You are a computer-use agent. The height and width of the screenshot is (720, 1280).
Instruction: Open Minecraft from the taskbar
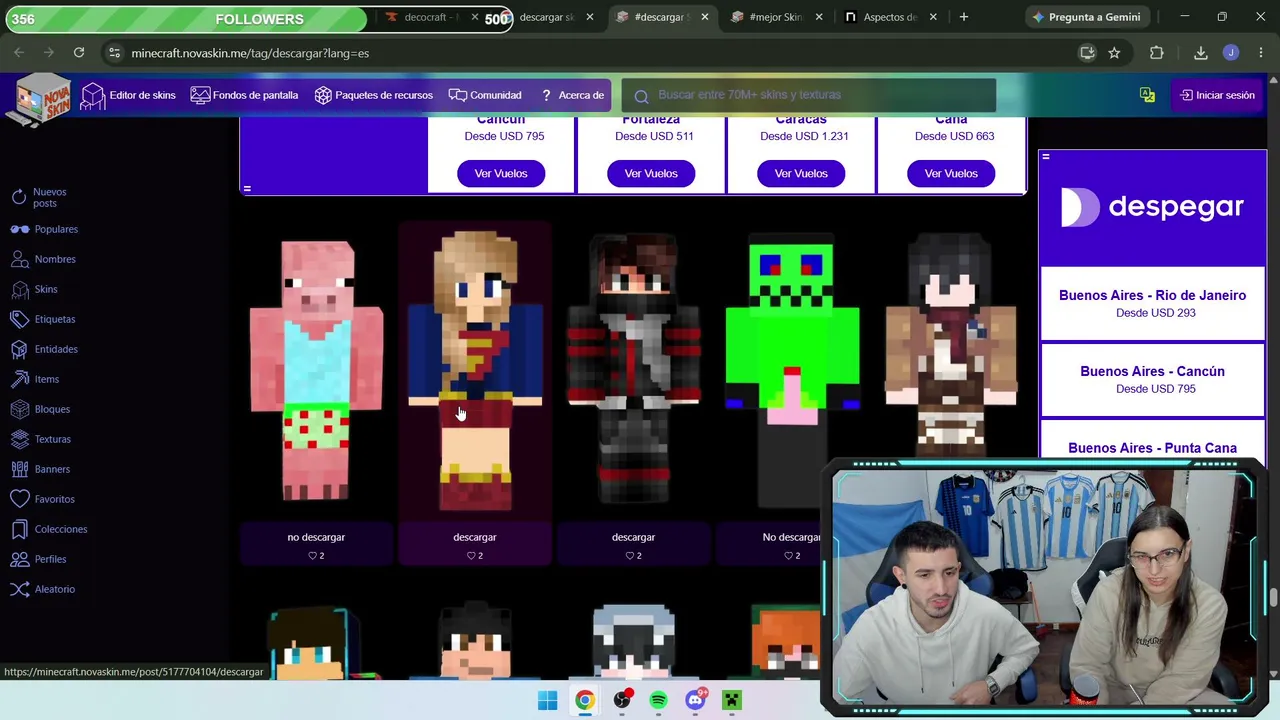732,700
